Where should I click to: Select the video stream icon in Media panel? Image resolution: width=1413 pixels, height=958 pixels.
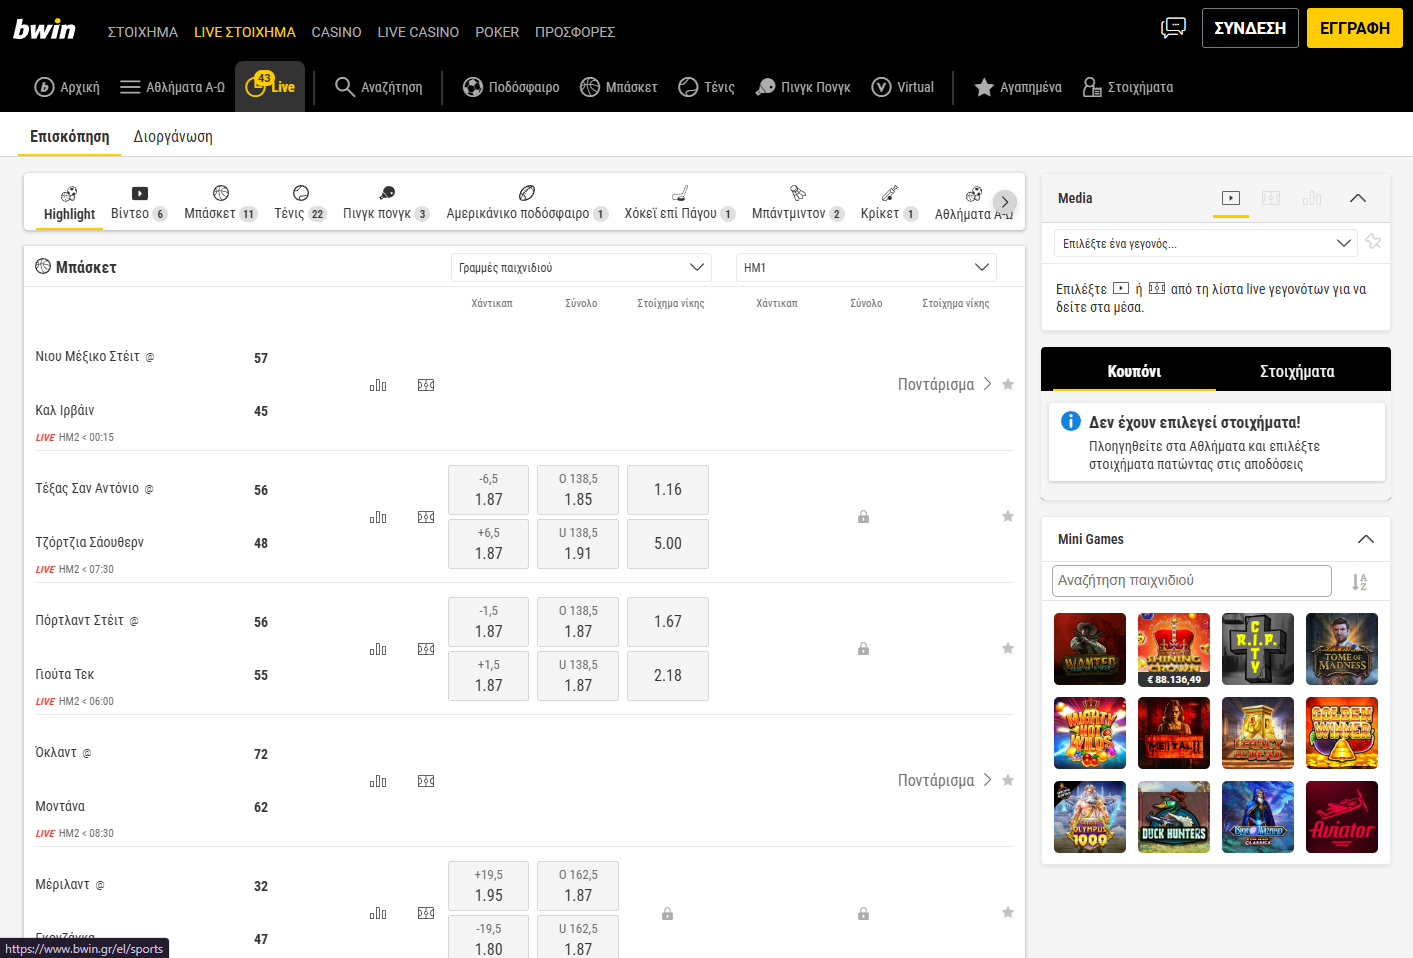(x=1231, y=198)
